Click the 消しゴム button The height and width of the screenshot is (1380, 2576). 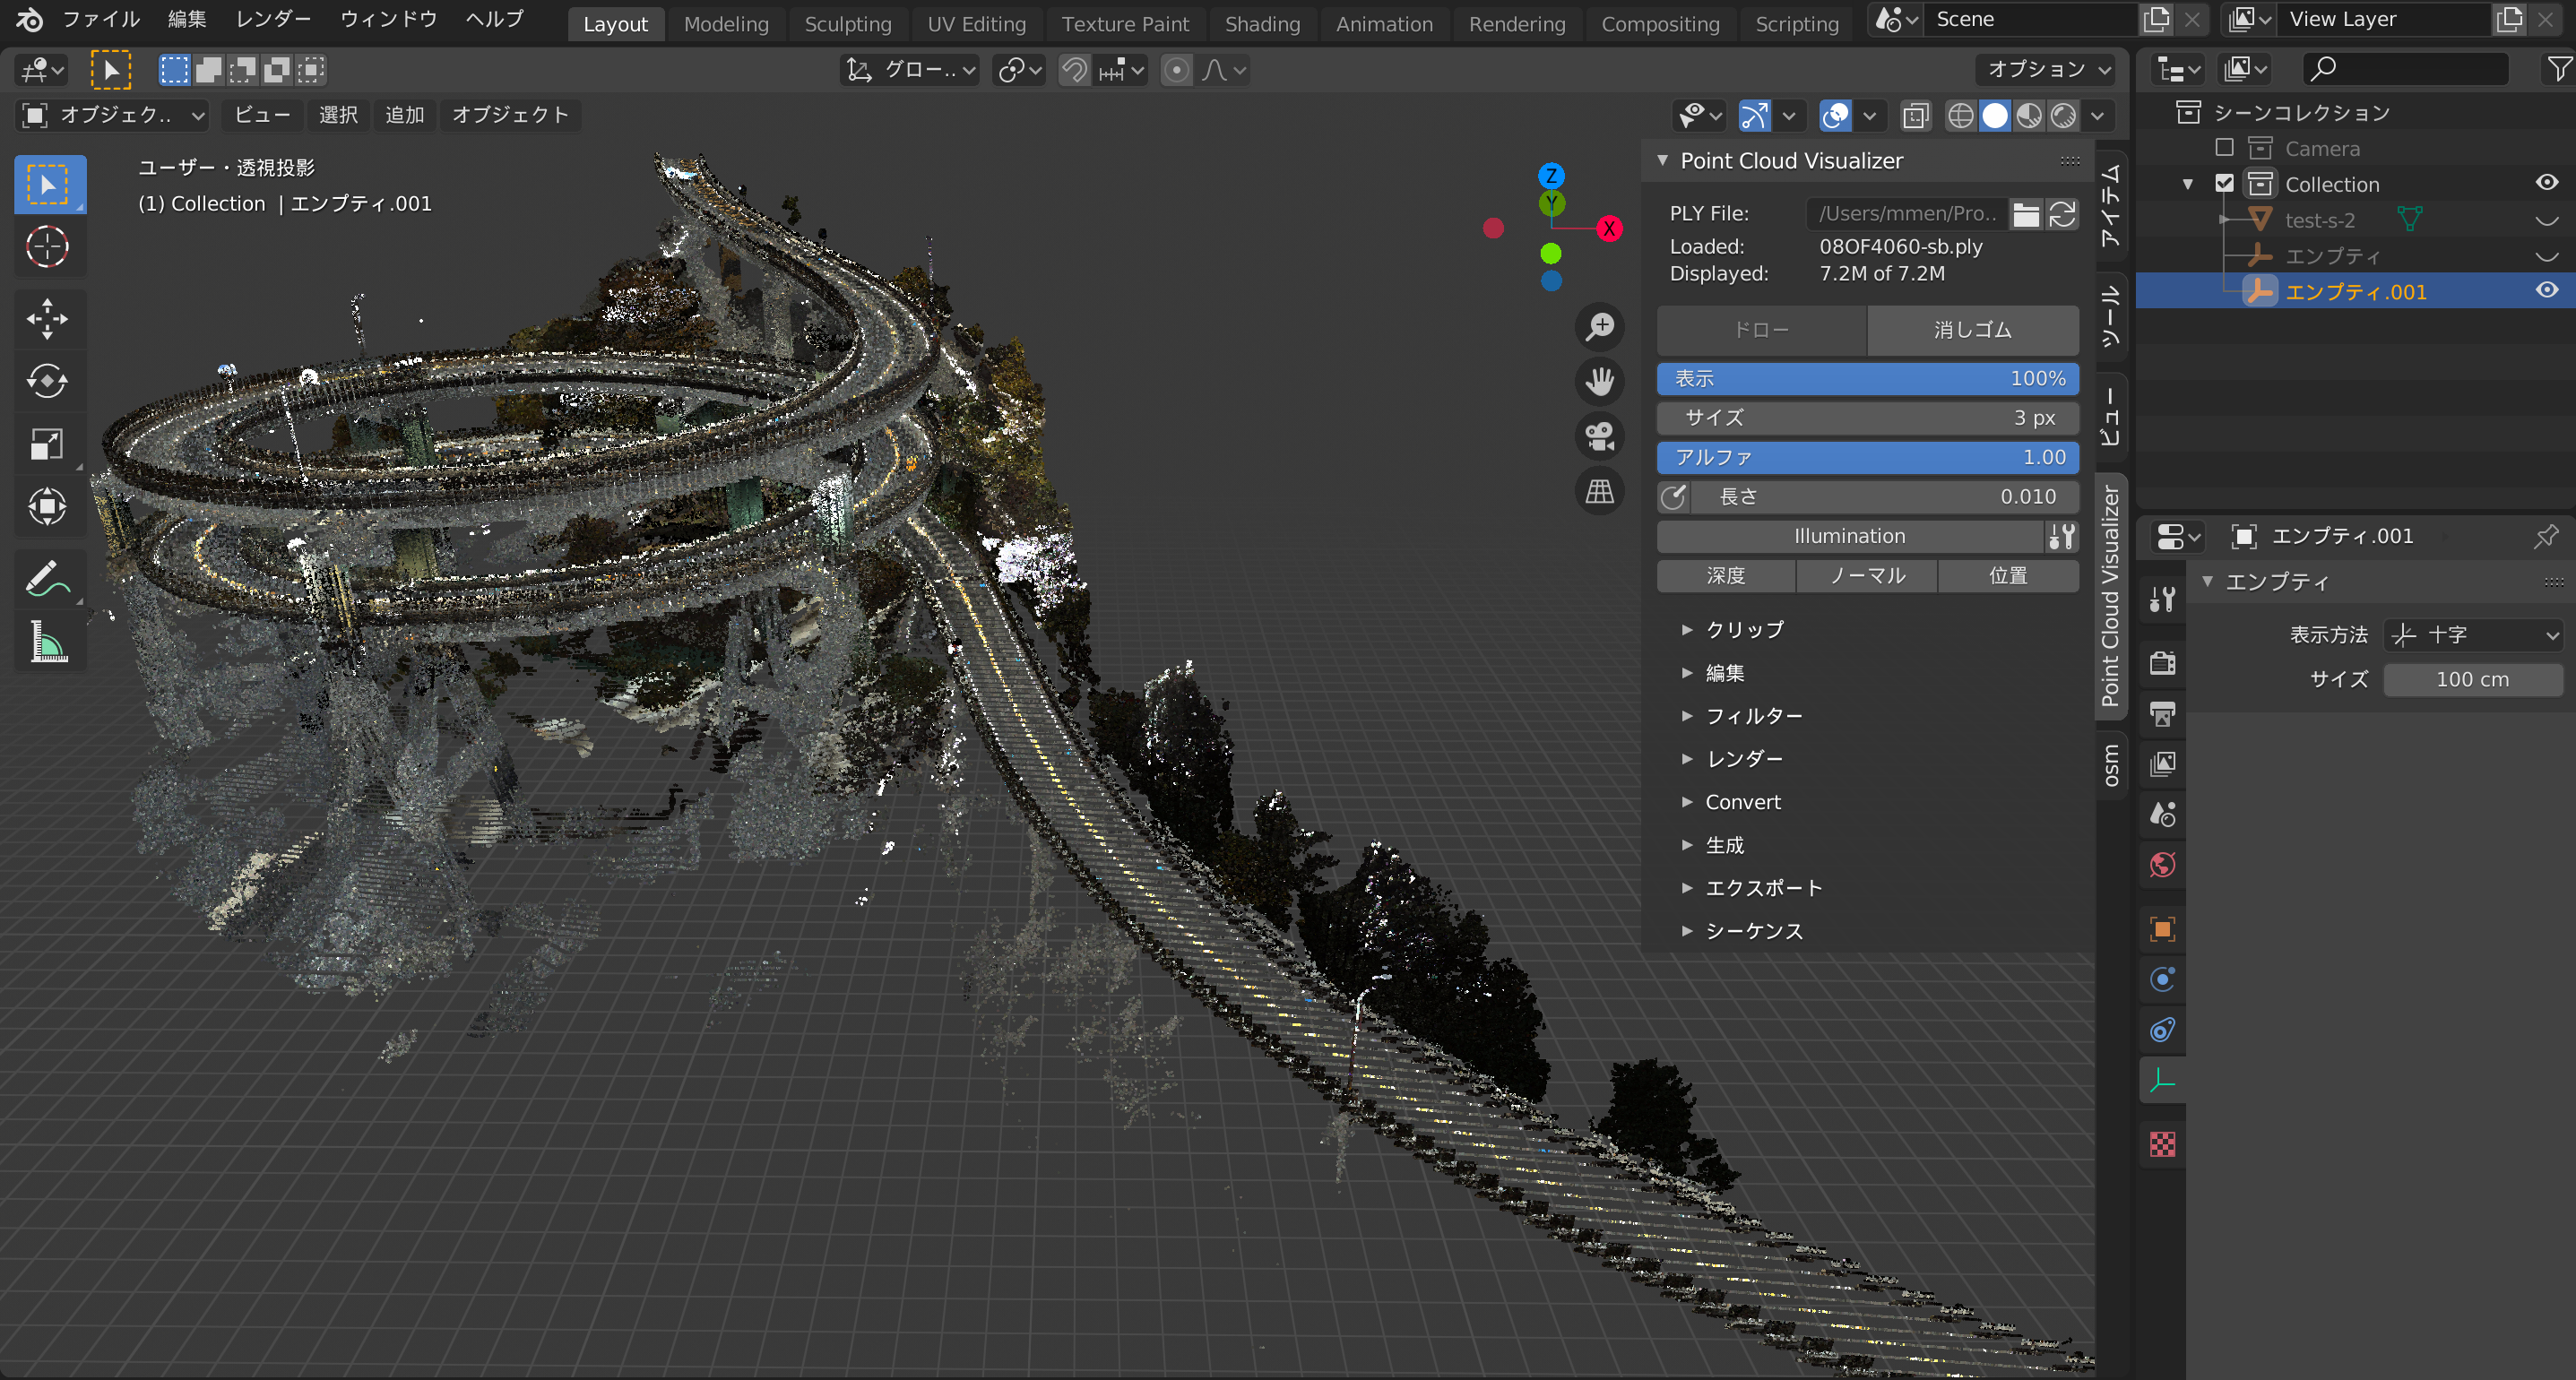[1972, 330]
